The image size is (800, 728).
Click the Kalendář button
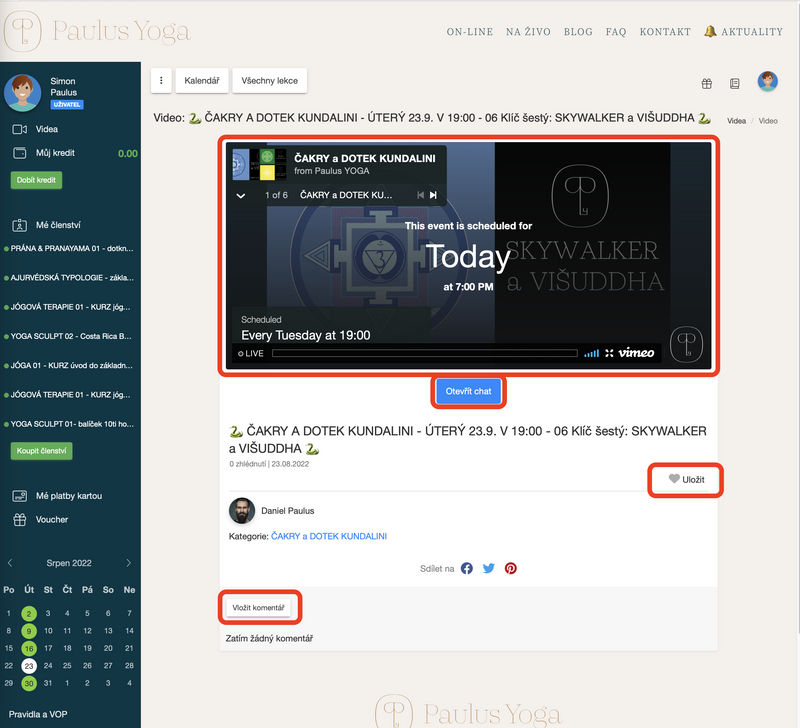click(202, 81)
